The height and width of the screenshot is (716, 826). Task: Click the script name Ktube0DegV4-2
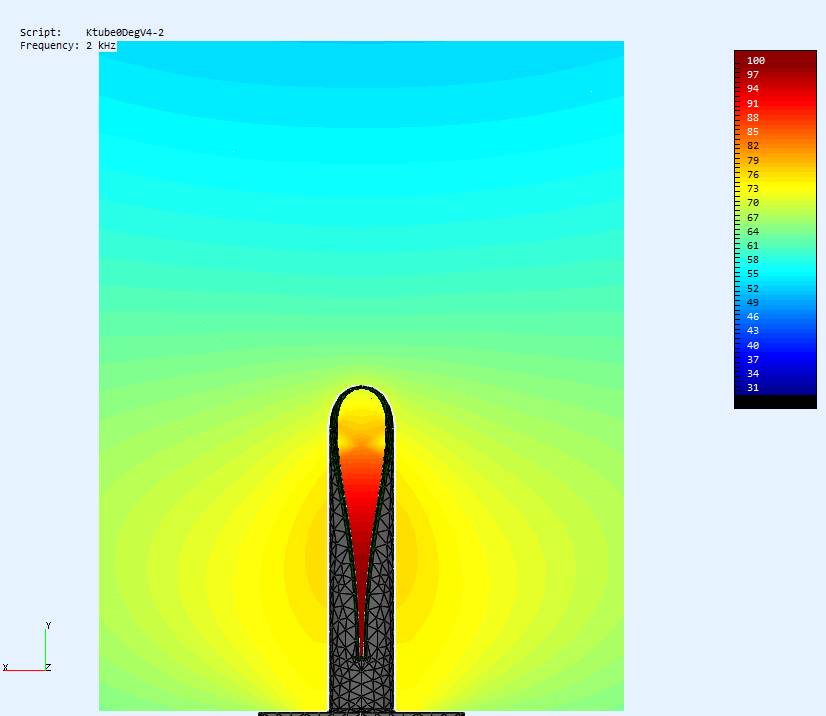[x=125, y=33]
